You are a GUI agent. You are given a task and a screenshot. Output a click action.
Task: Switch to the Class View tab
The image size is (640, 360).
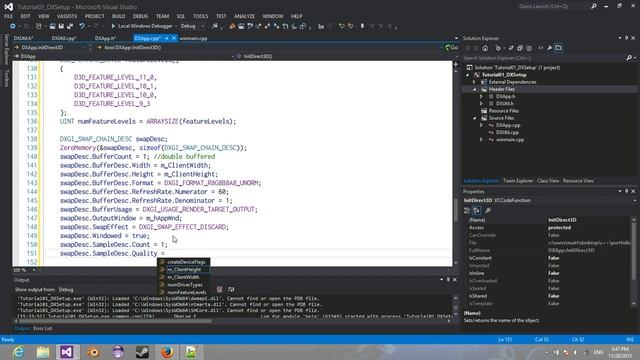[x=548, y=181]
